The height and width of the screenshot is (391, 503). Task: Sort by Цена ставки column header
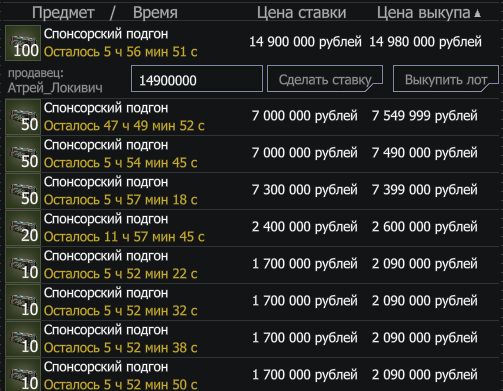point(301,13)
